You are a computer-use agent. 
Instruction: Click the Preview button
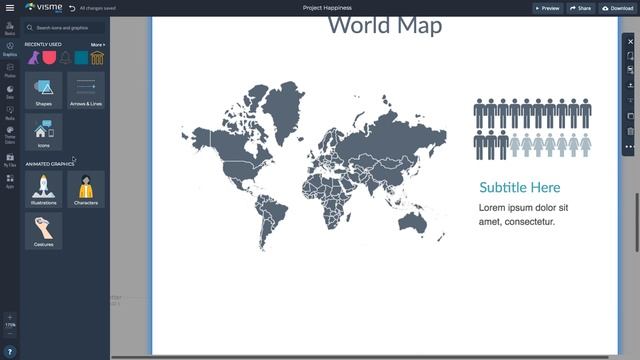point(548,8)
